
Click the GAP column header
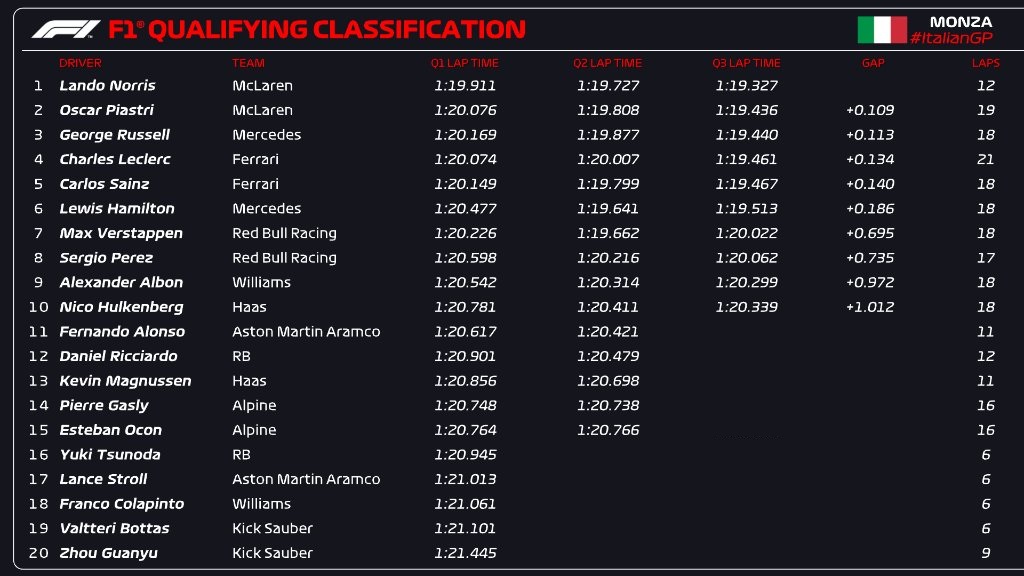[873, 63]
